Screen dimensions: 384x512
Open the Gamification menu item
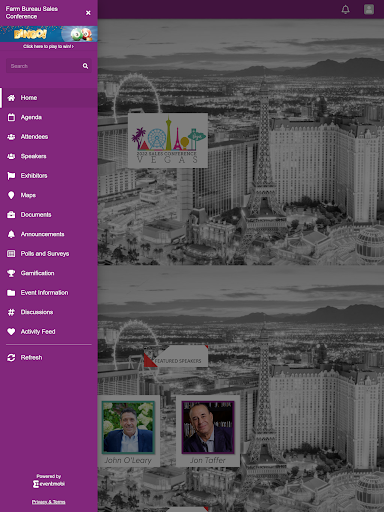point(49,273)
